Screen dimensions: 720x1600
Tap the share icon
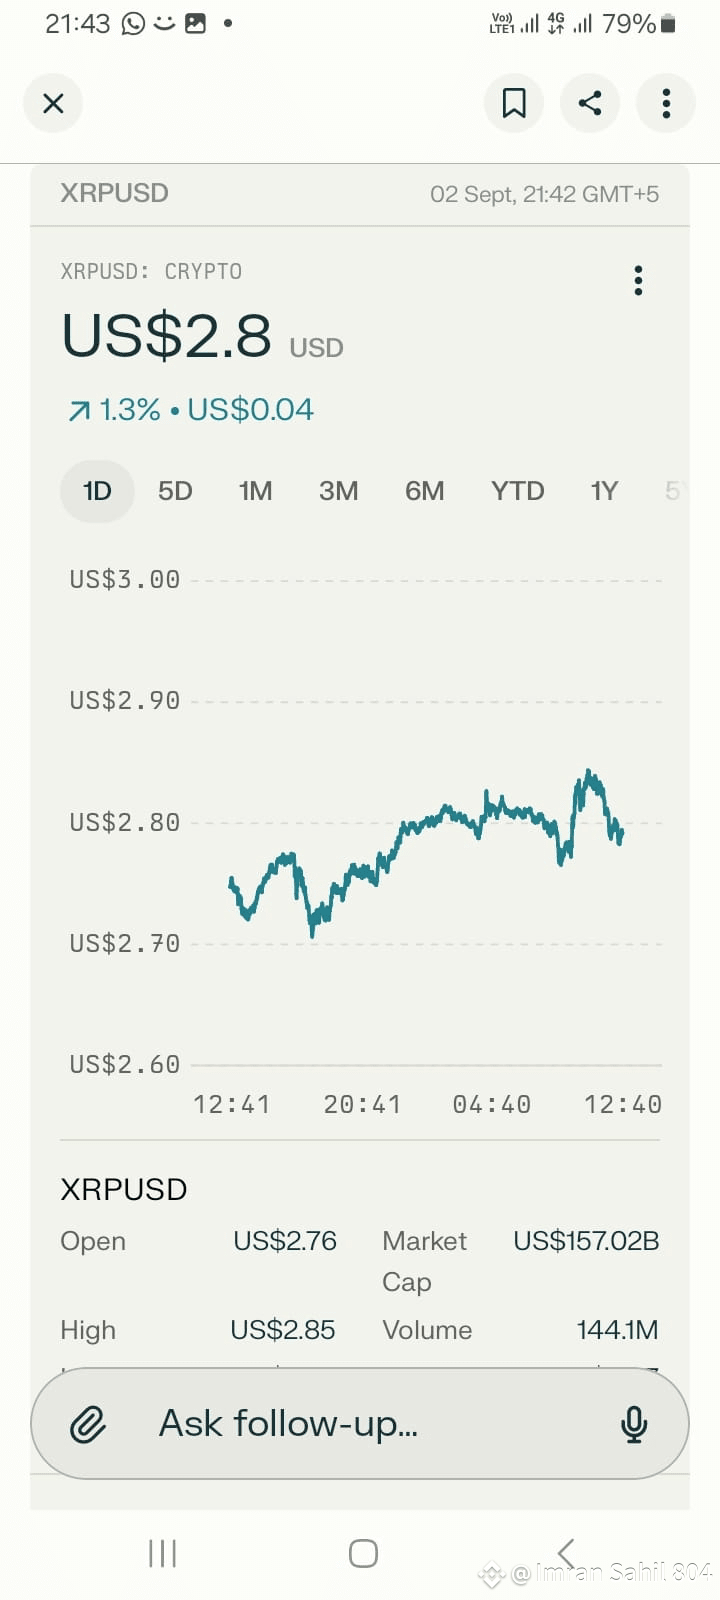point(590,103)
